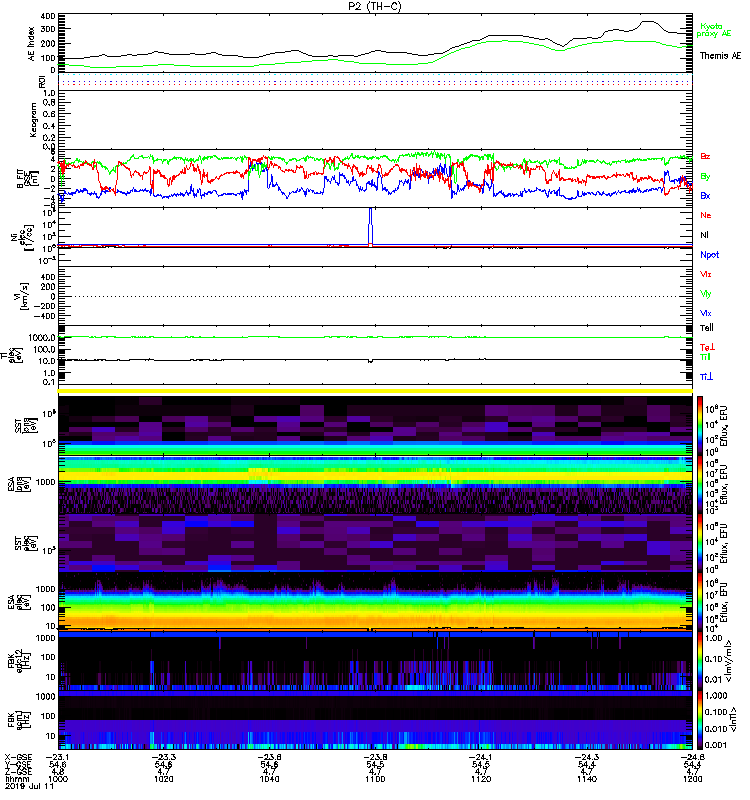Select the black Te parallel legend label

tap(706, 328)
